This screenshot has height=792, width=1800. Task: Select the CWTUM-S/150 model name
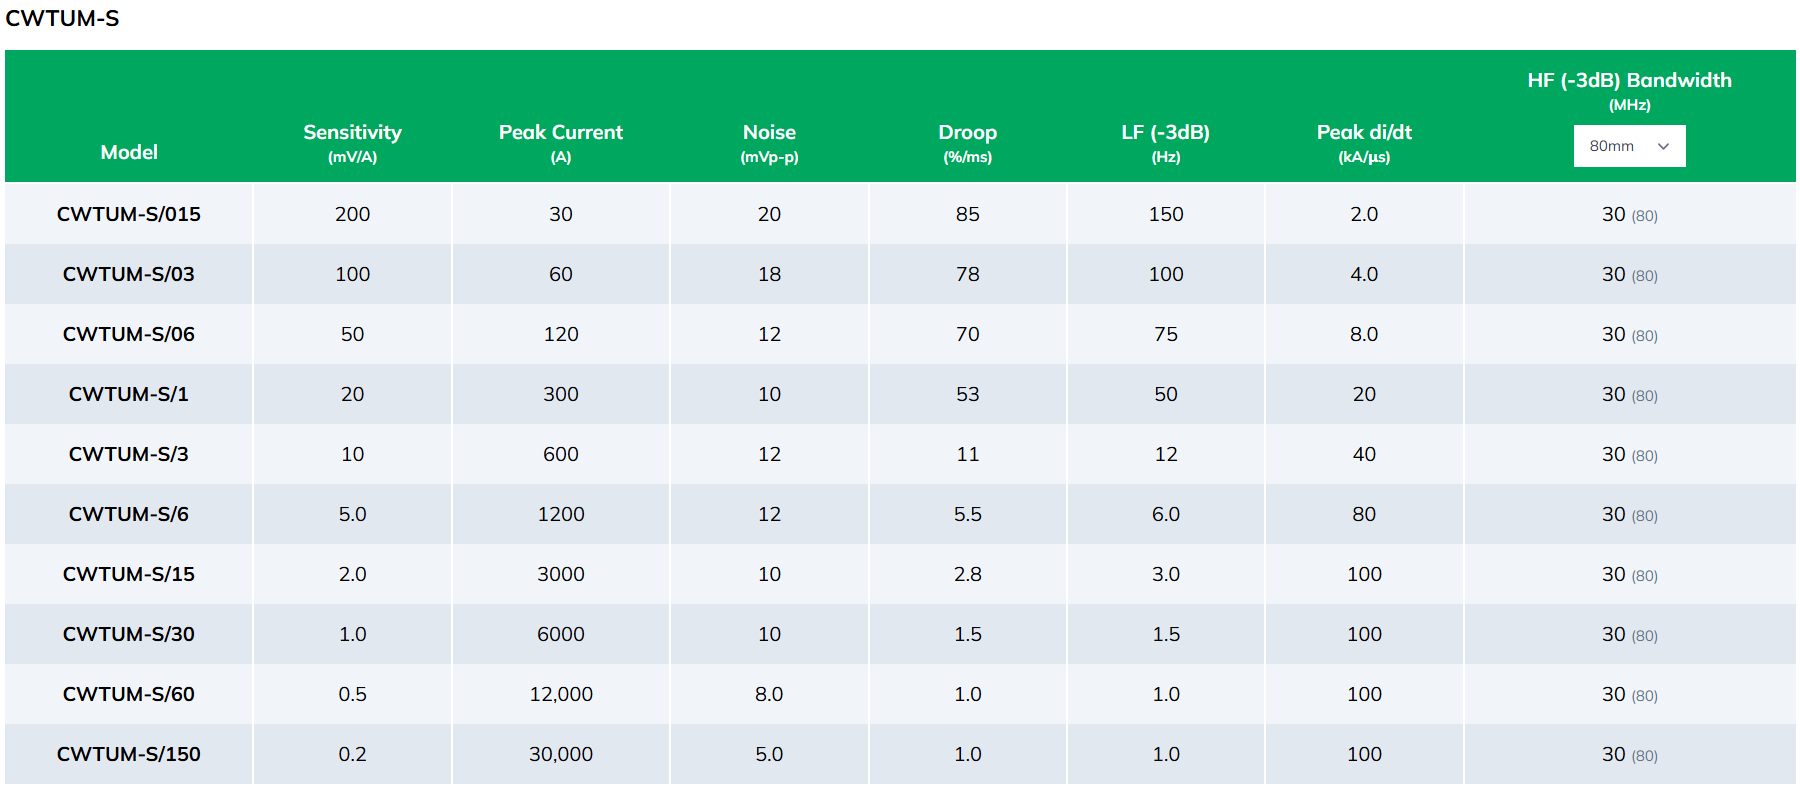click(x=129, y=754)
